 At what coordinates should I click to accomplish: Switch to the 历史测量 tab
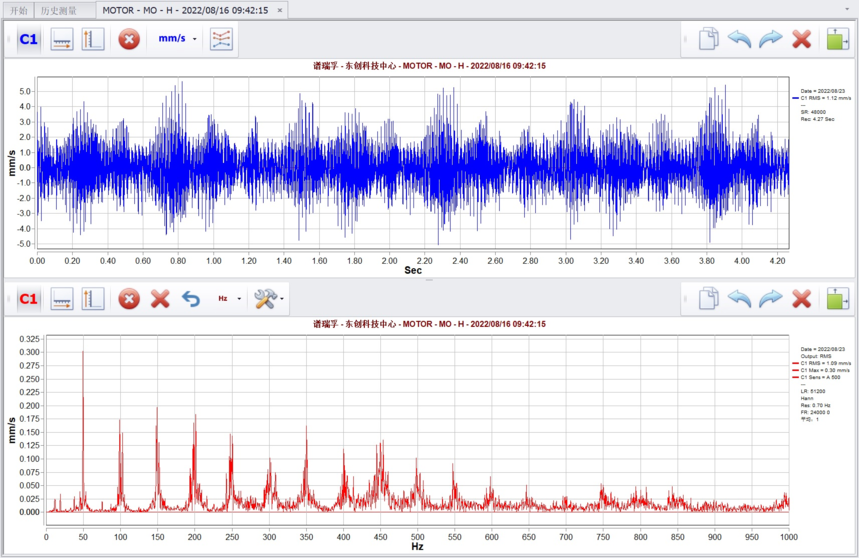coord(59,10)
